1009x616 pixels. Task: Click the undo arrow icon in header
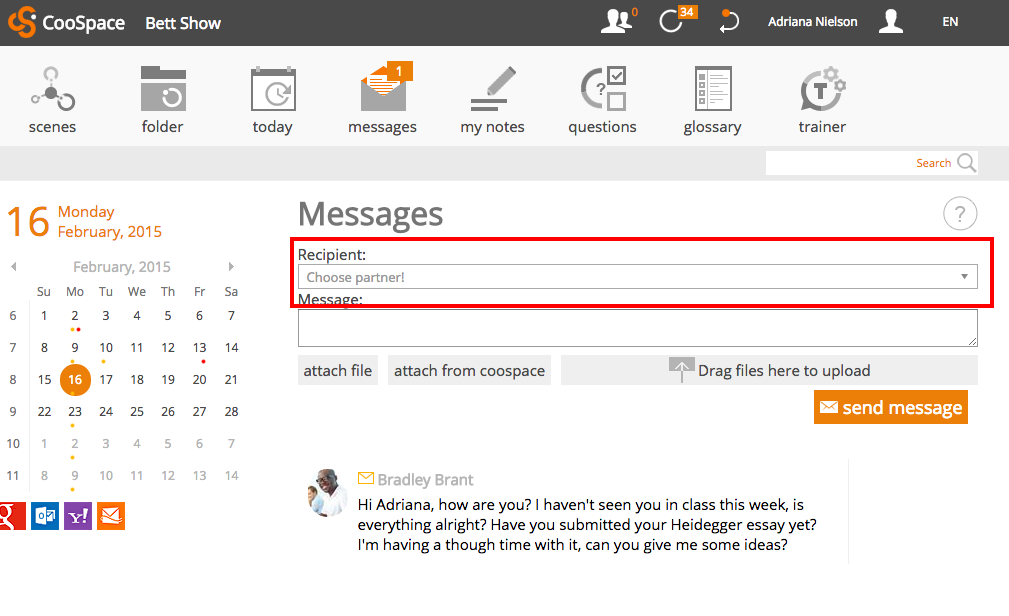tap(730, 21)
